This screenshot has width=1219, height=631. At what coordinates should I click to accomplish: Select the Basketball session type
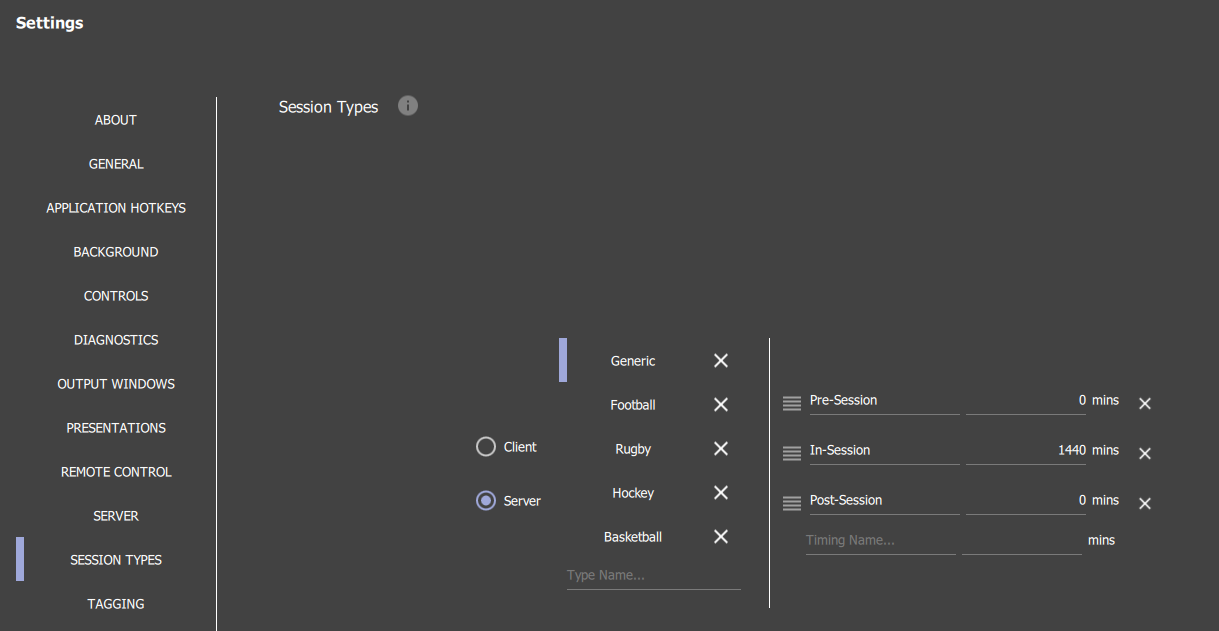coord(633,537)
